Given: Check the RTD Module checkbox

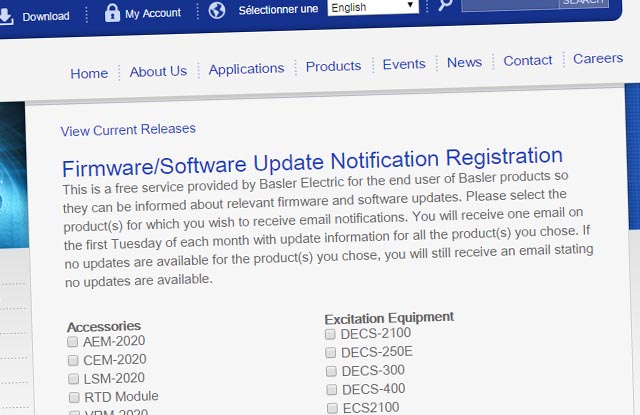Looking at the screenshot, I should click(74, 397).
